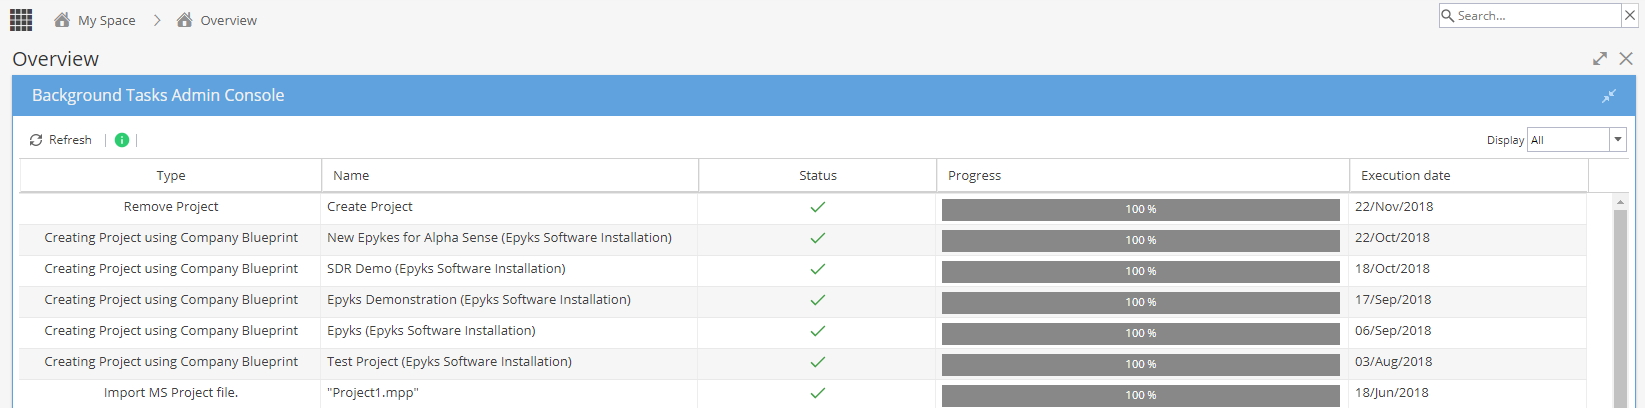This screenshot has height=408, width=1645.
Task: Sort by the Name column header
Action: (x=510, y=175)
